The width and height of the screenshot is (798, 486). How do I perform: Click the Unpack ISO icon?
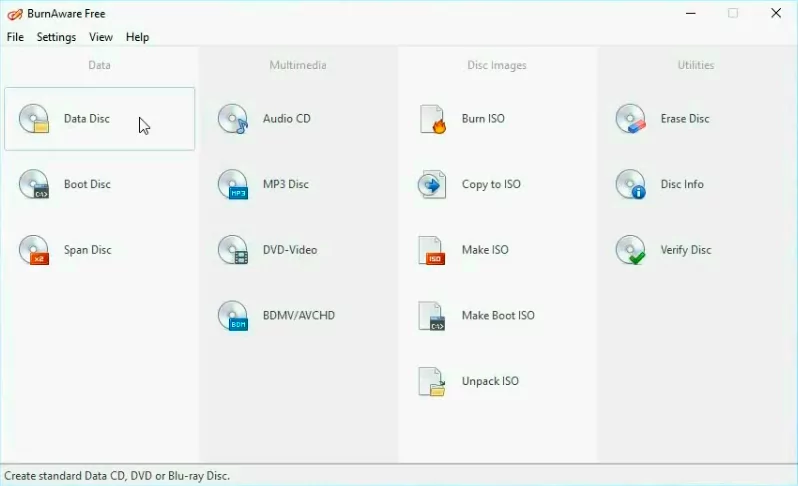click(432, 382)
